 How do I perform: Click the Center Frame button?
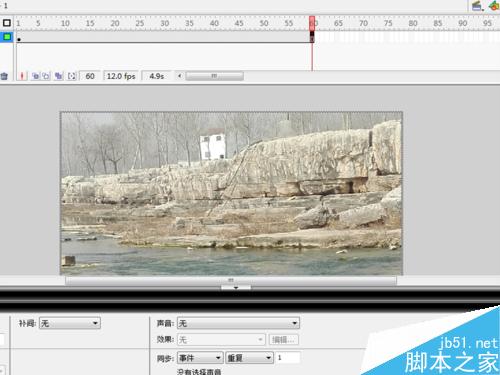click(22, 76)
